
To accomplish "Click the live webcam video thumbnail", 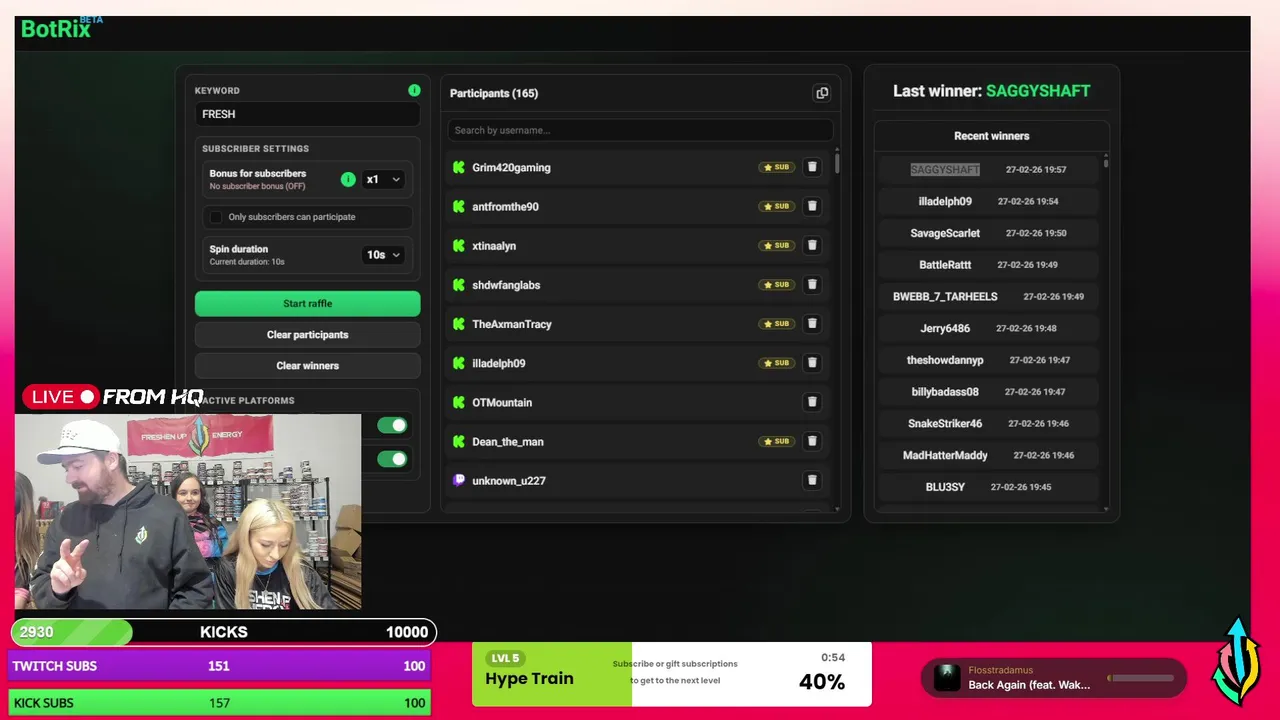I will [x=188, y=511].
